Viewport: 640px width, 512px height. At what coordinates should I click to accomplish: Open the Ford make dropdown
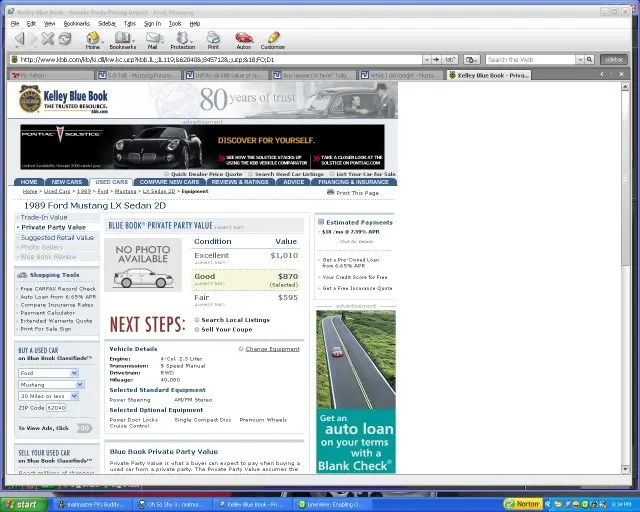point(74,373)
